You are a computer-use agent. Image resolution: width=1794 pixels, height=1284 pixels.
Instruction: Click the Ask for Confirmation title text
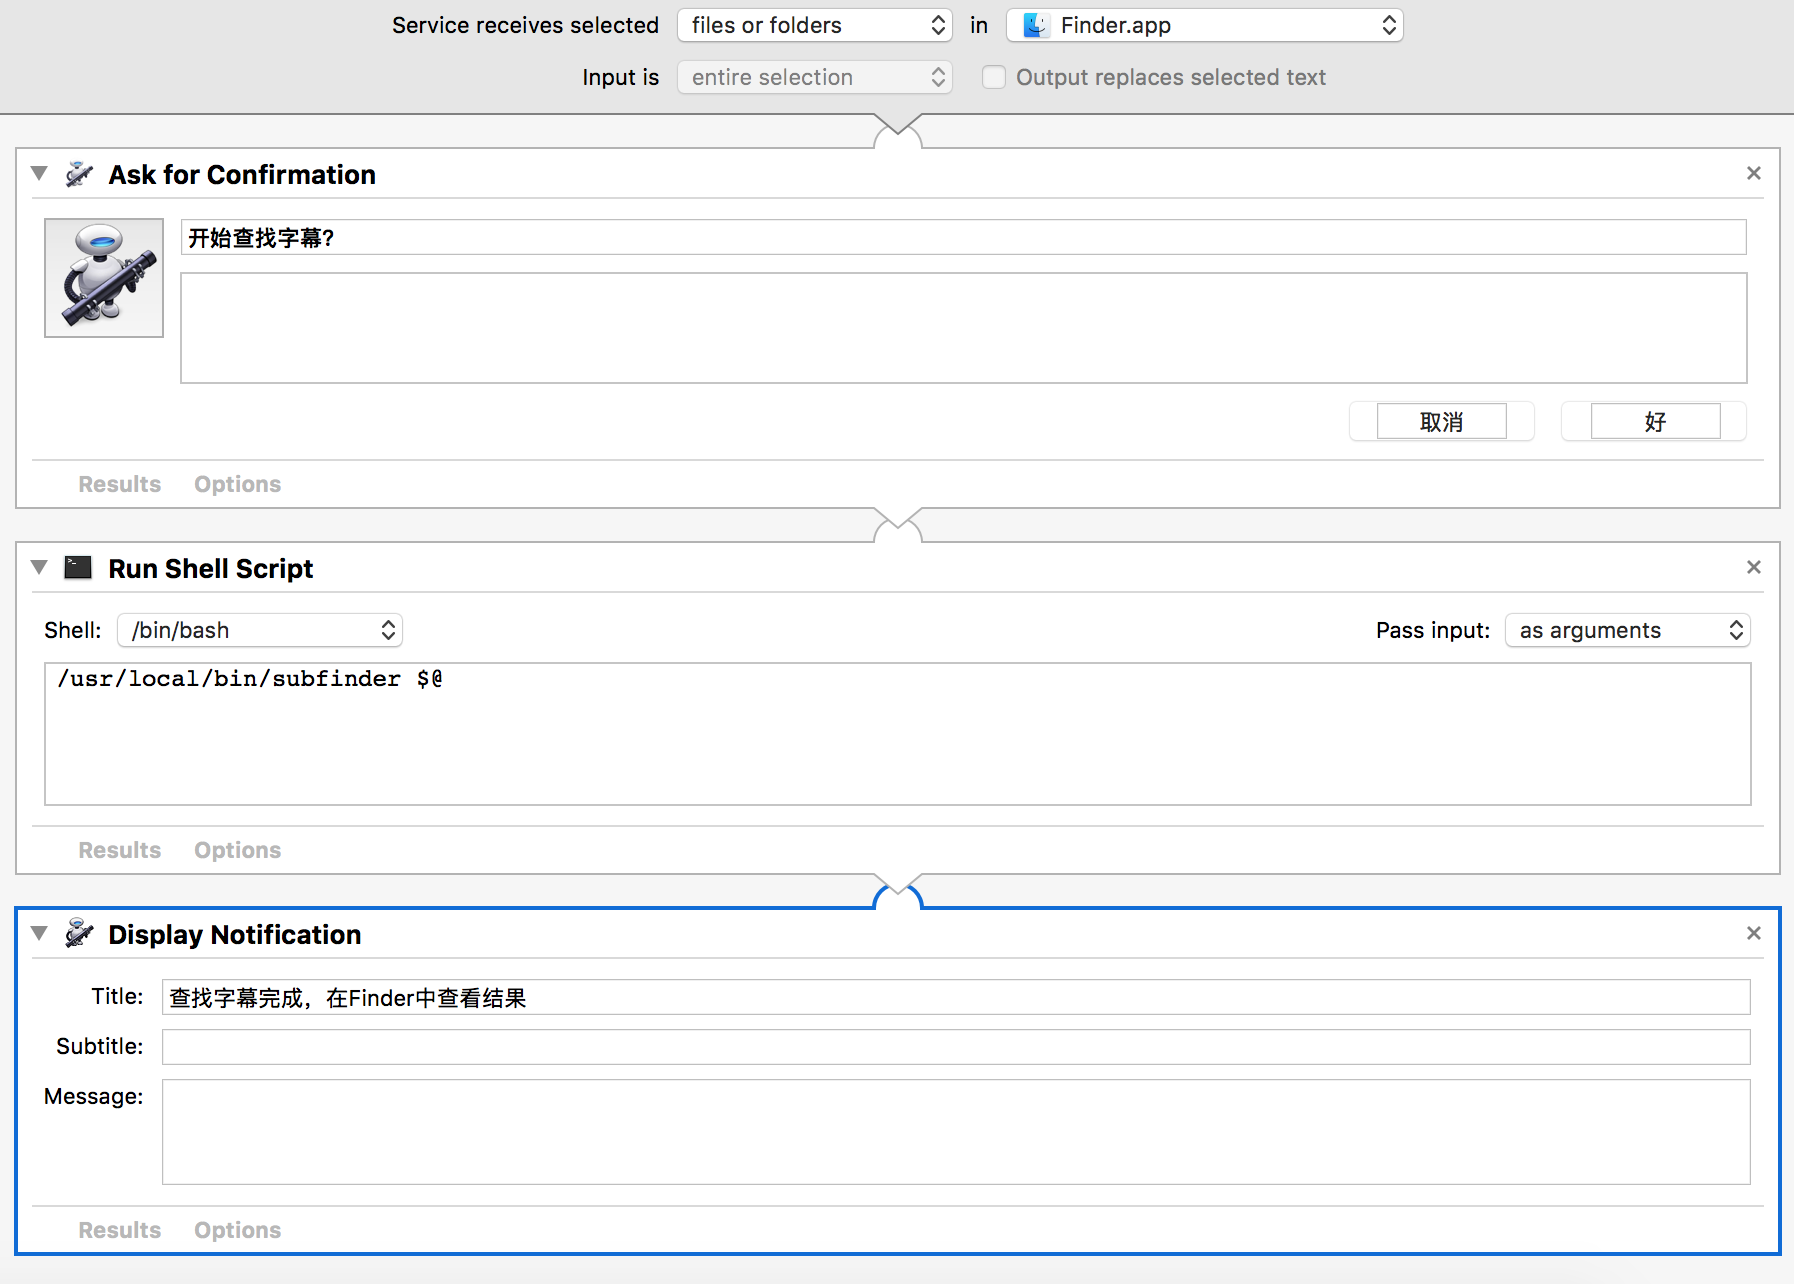click(242, 175)
